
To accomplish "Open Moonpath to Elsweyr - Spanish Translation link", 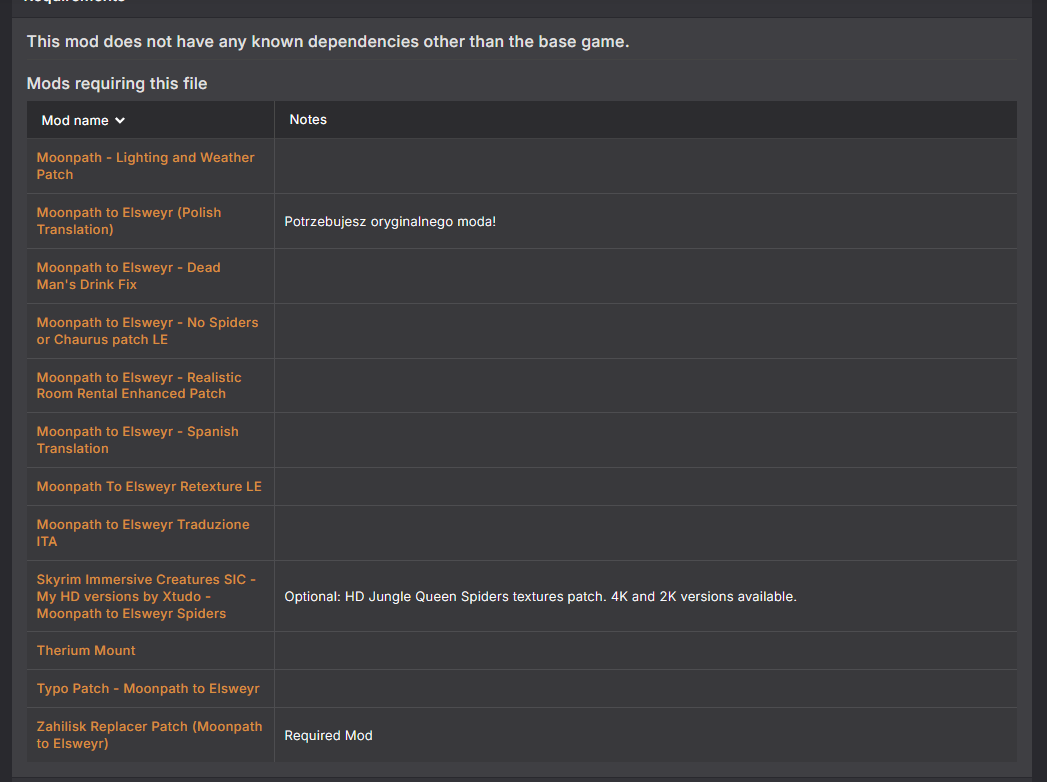I will (138, 440).
